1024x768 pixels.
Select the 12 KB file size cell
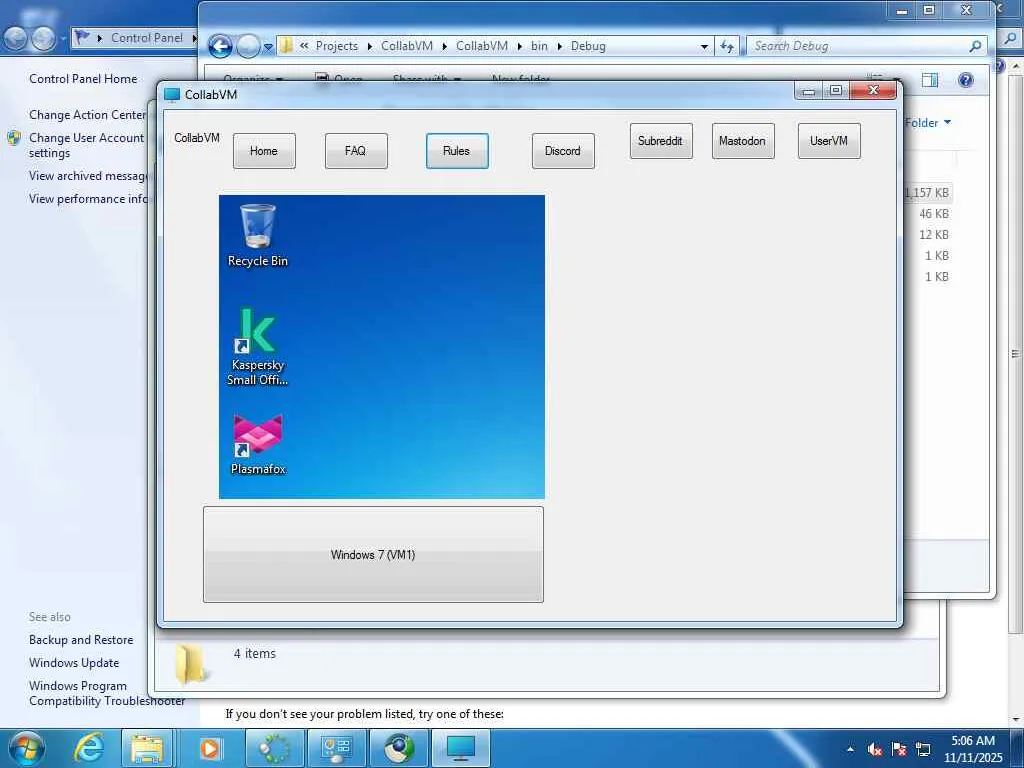934,234
